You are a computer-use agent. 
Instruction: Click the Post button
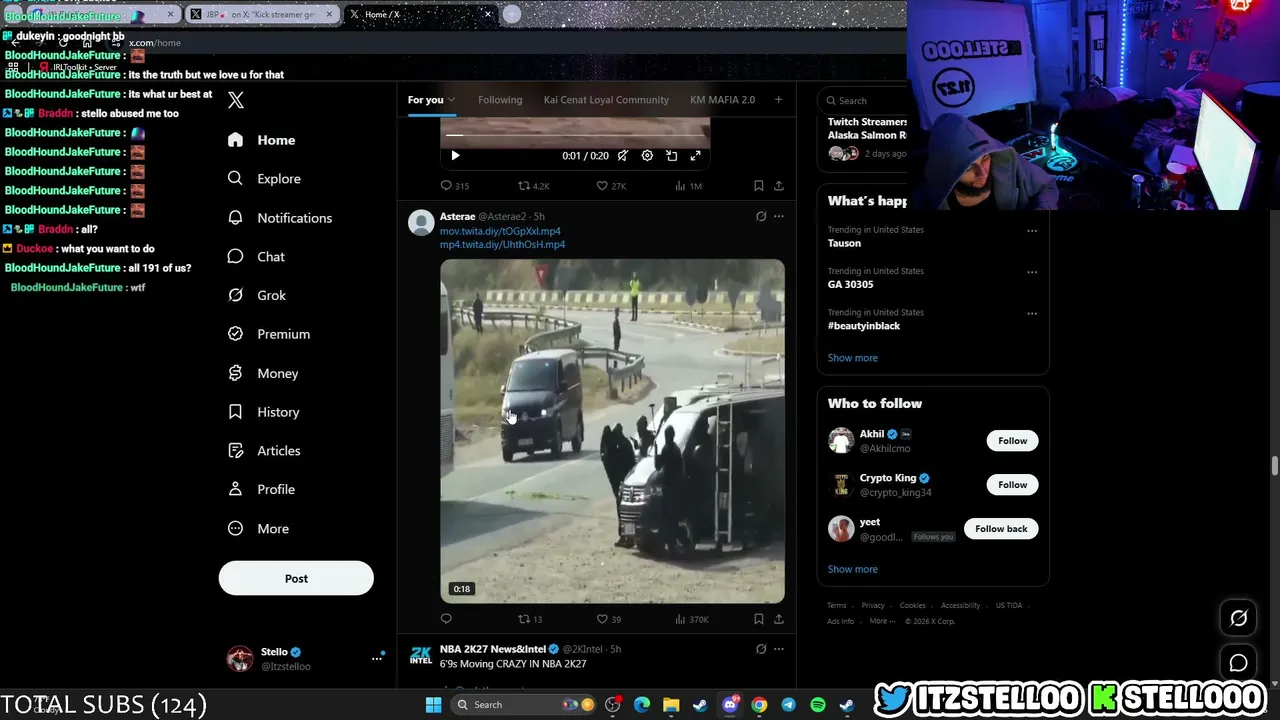click(x=296, y=578)
